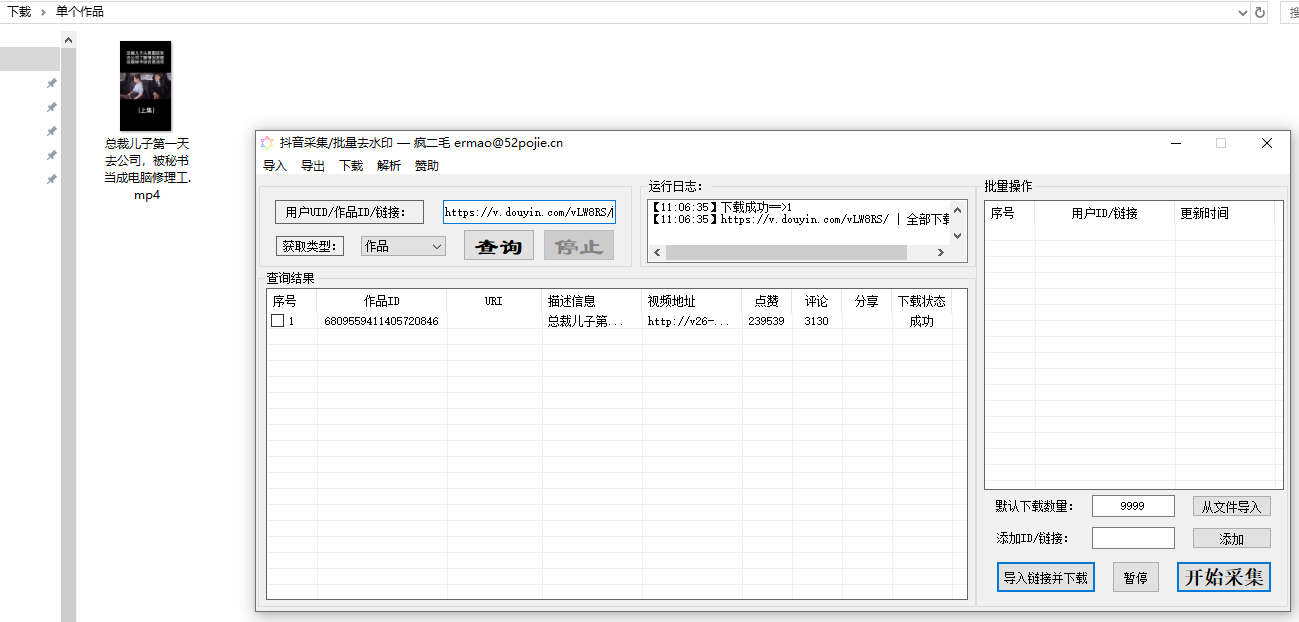
Task: Open the mp4 video file thumbnail
Action: [146, 86]
